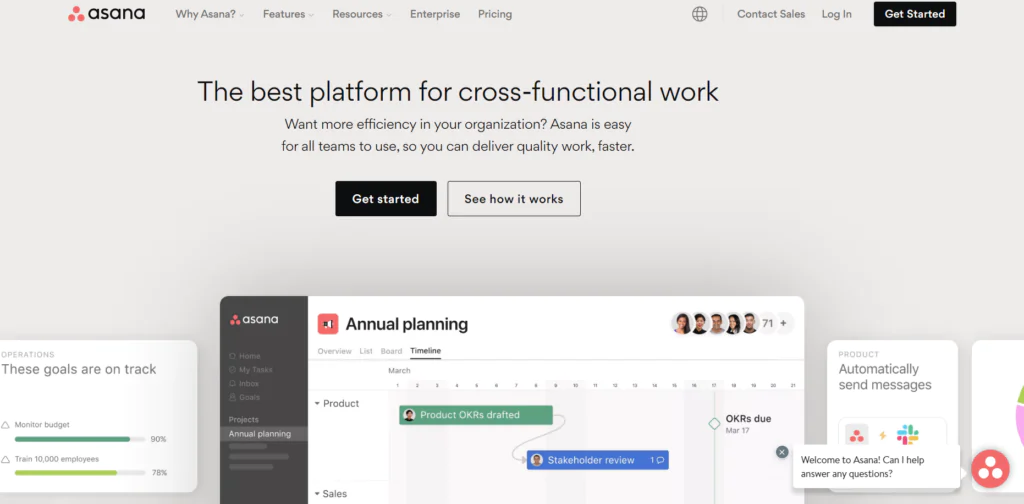
Task: Collapse the Sales section
Action: (318, 494)
